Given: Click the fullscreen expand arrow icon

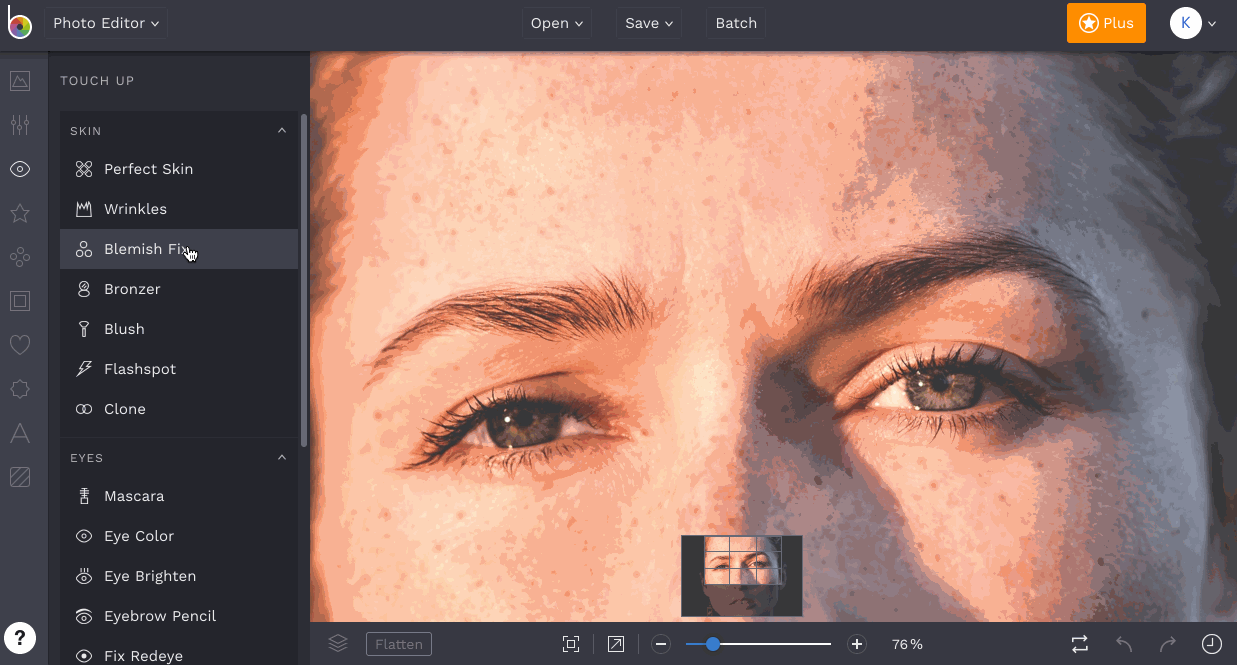Looking at the screenshot, I should tap(616, 645).
